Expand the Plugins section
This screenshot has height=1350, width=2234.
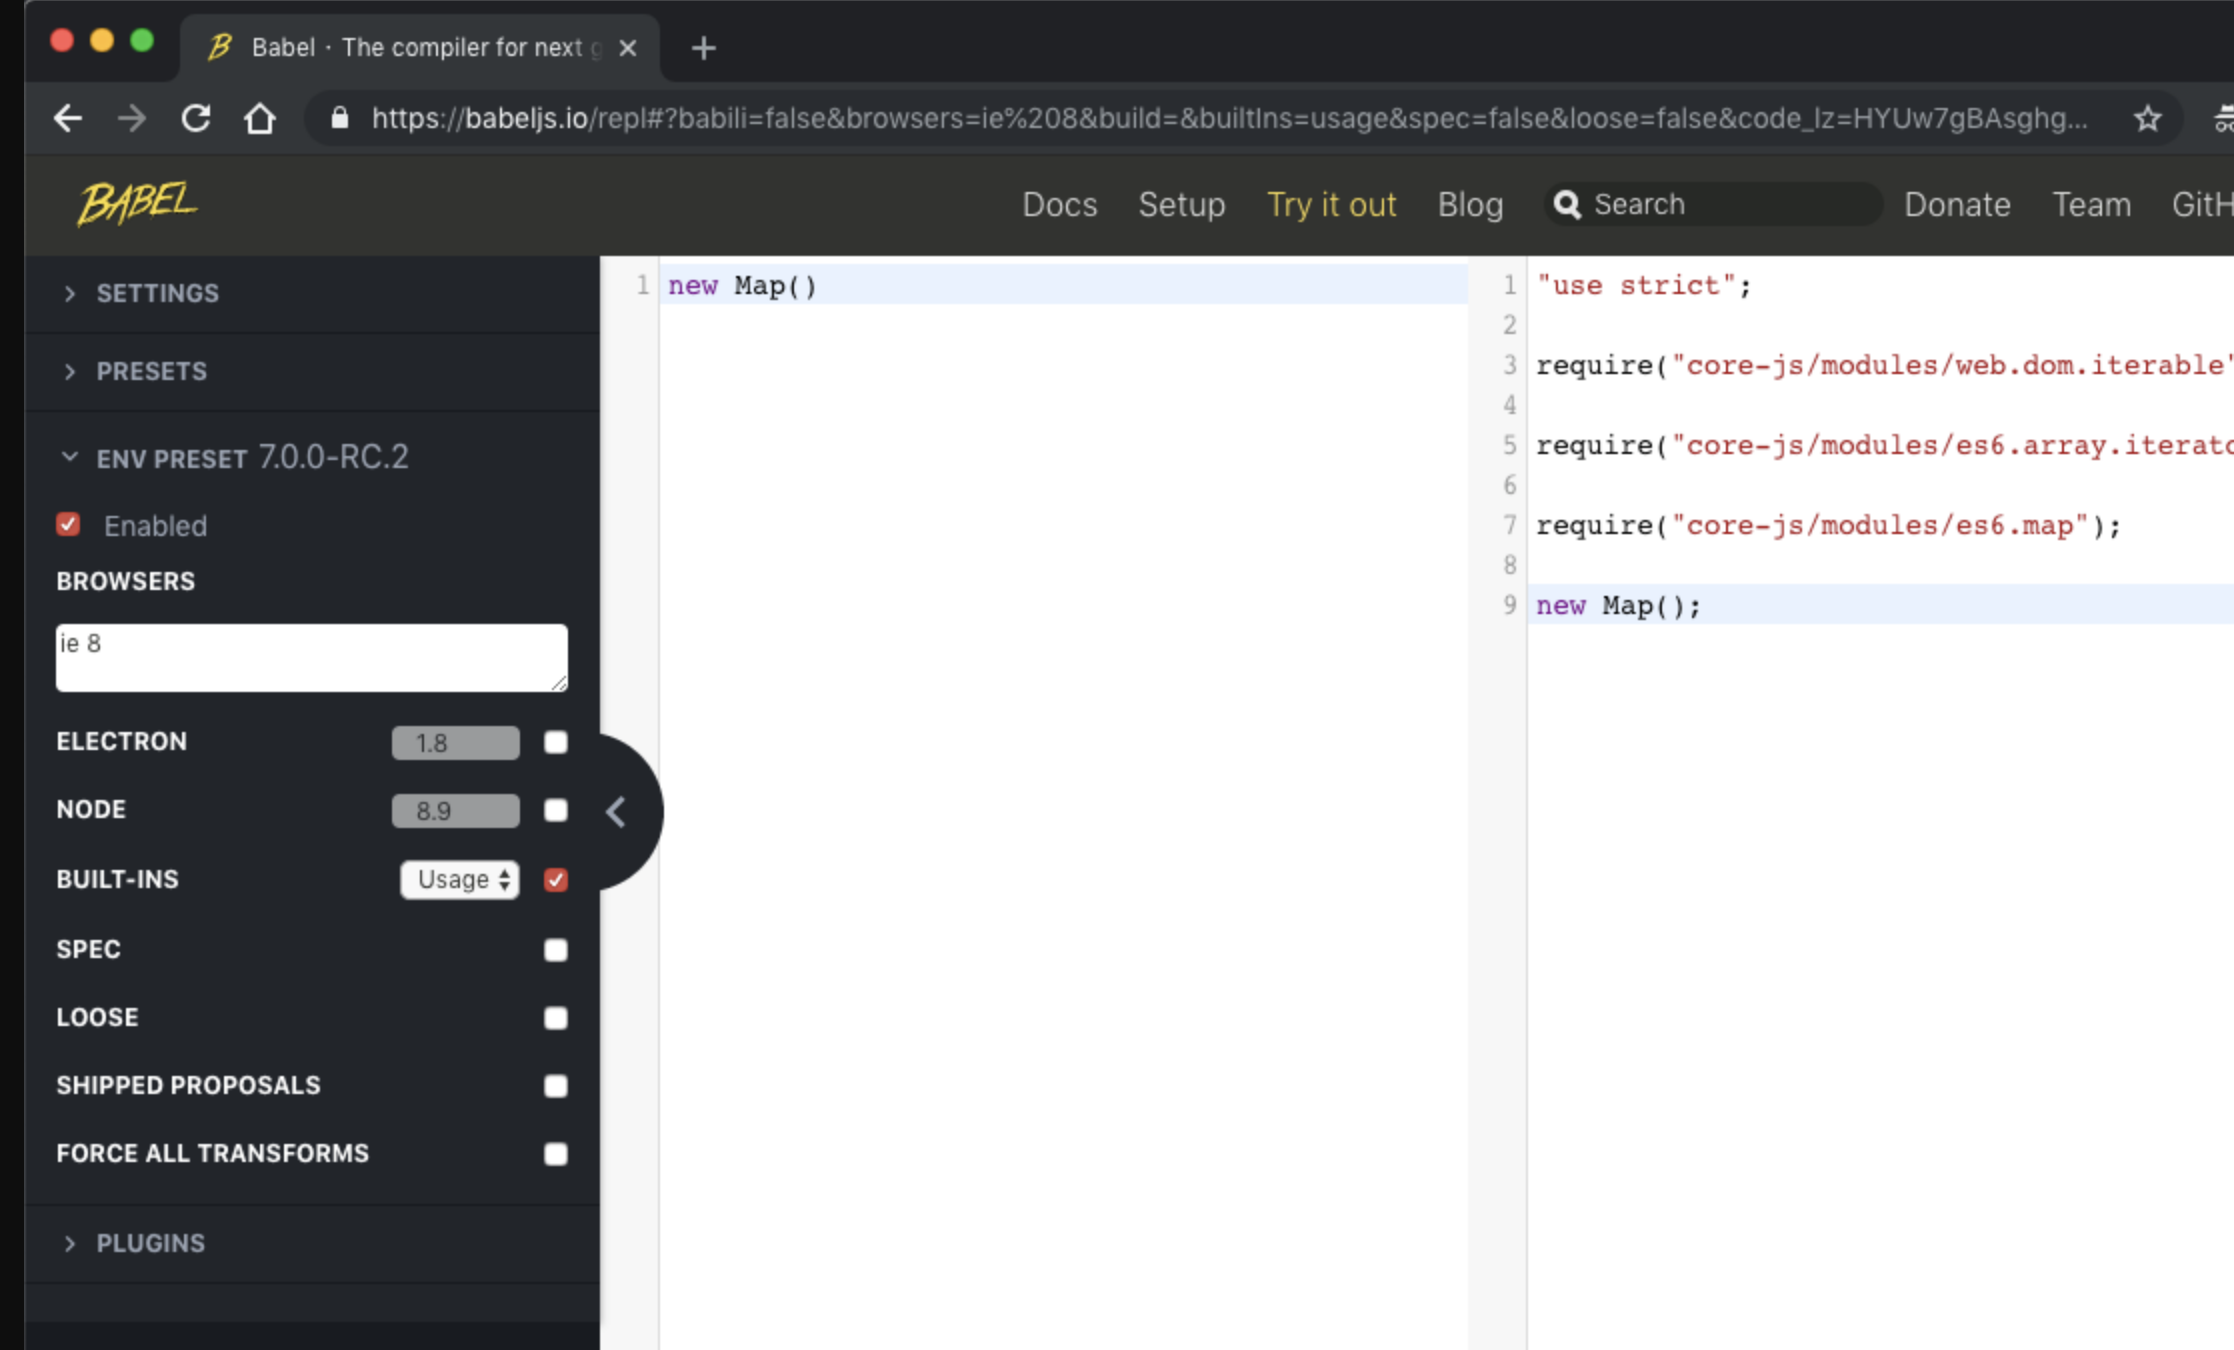312,1243
